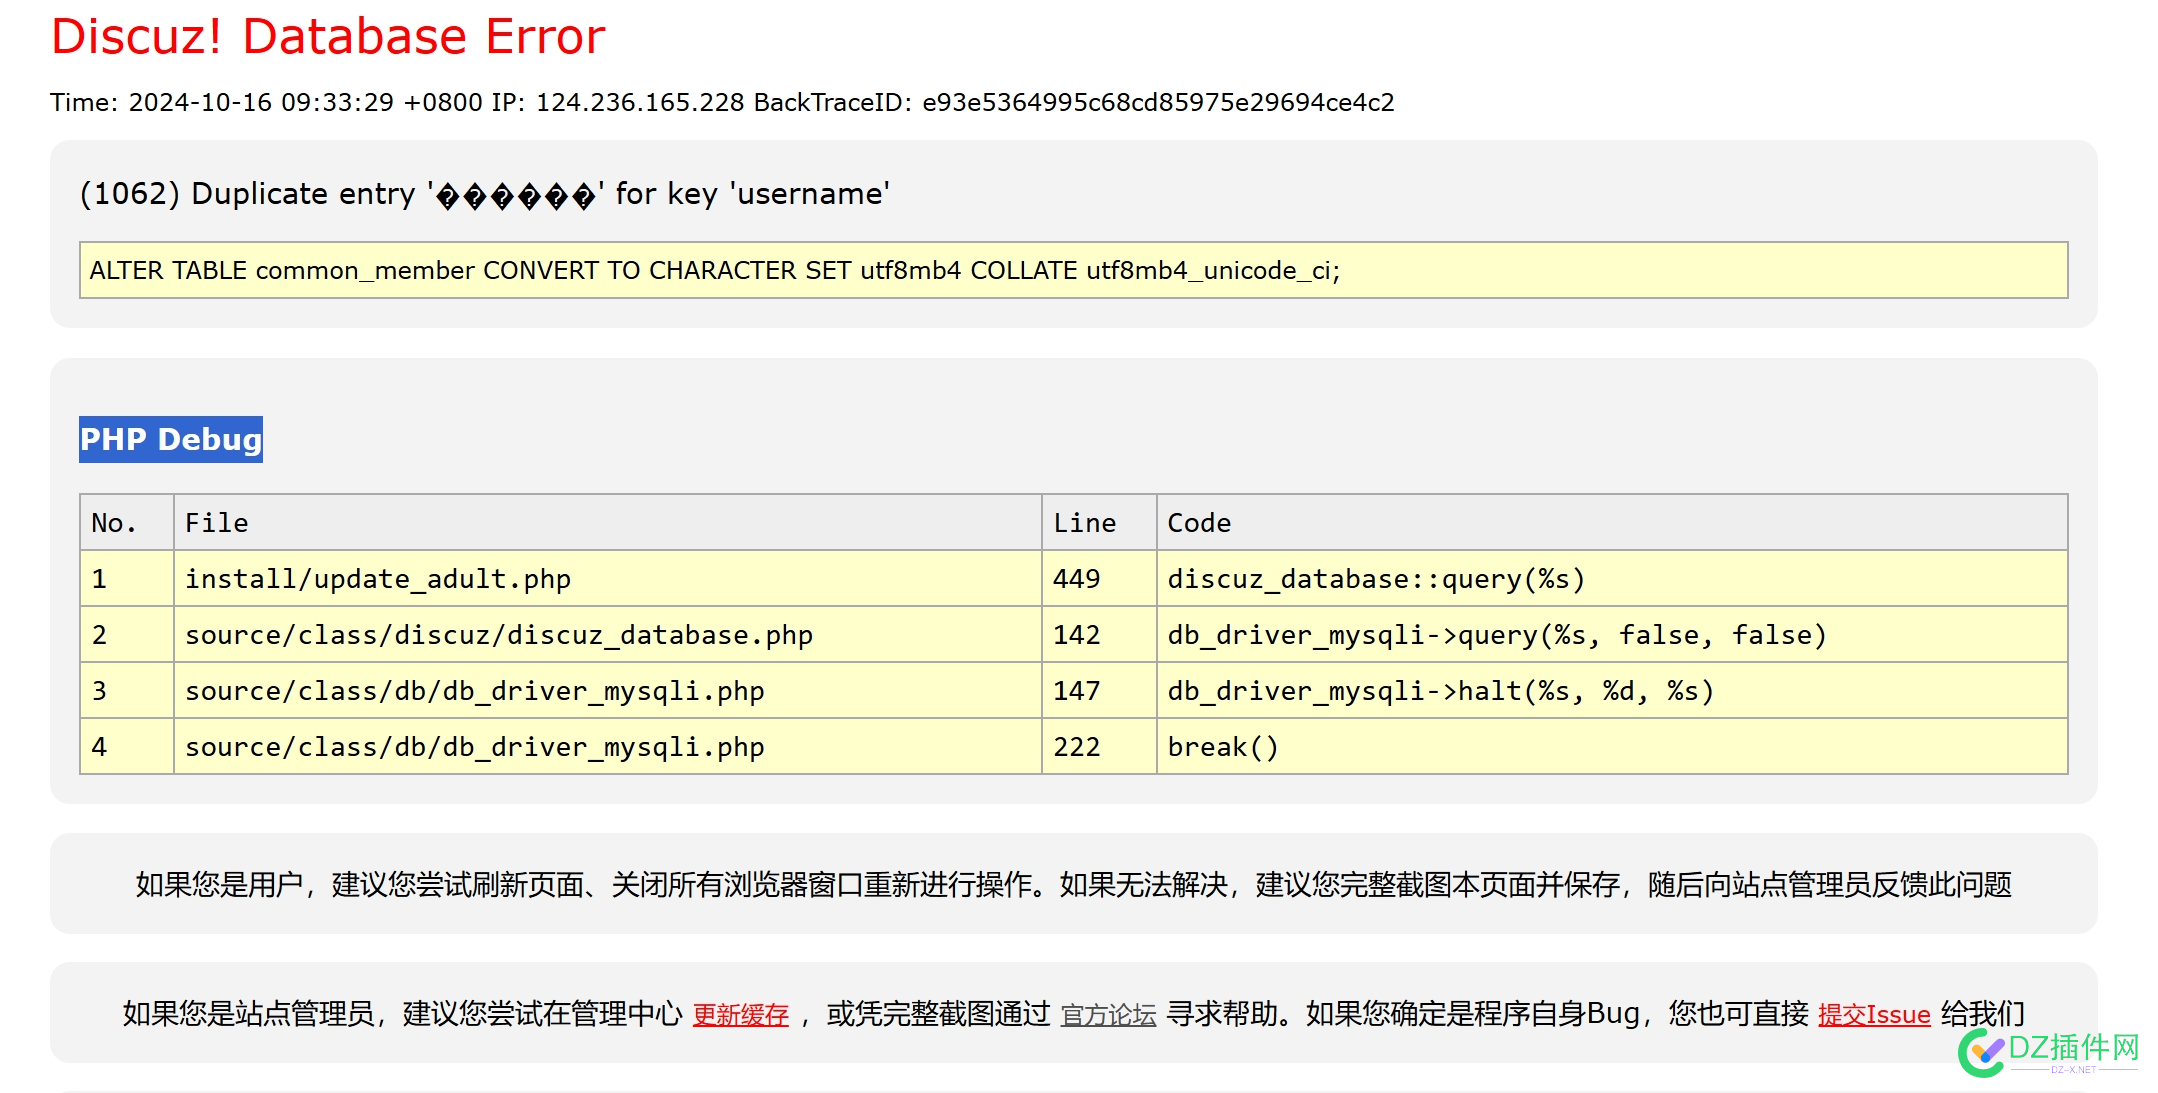Click the Discuz! Database Error heading
Screen dimensions: 2158x1093
pos(328,36)
